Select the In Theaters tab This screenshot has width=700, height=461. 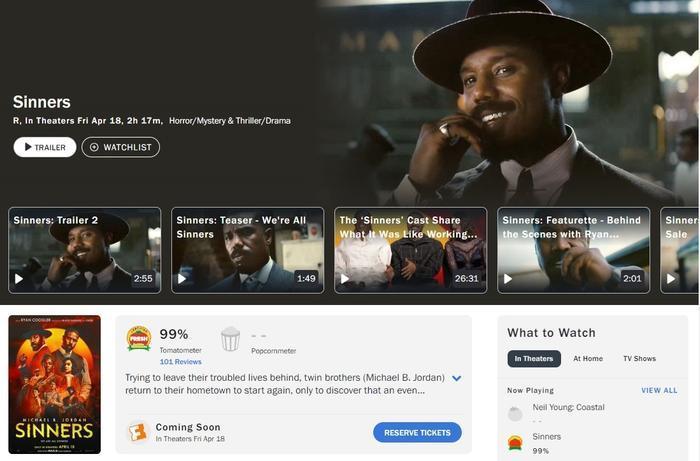[534, 358]
